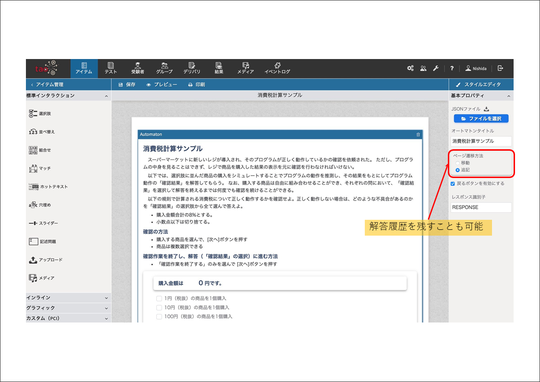Open the Nishida user account menu
540x382 pixels.
(476, 68)
